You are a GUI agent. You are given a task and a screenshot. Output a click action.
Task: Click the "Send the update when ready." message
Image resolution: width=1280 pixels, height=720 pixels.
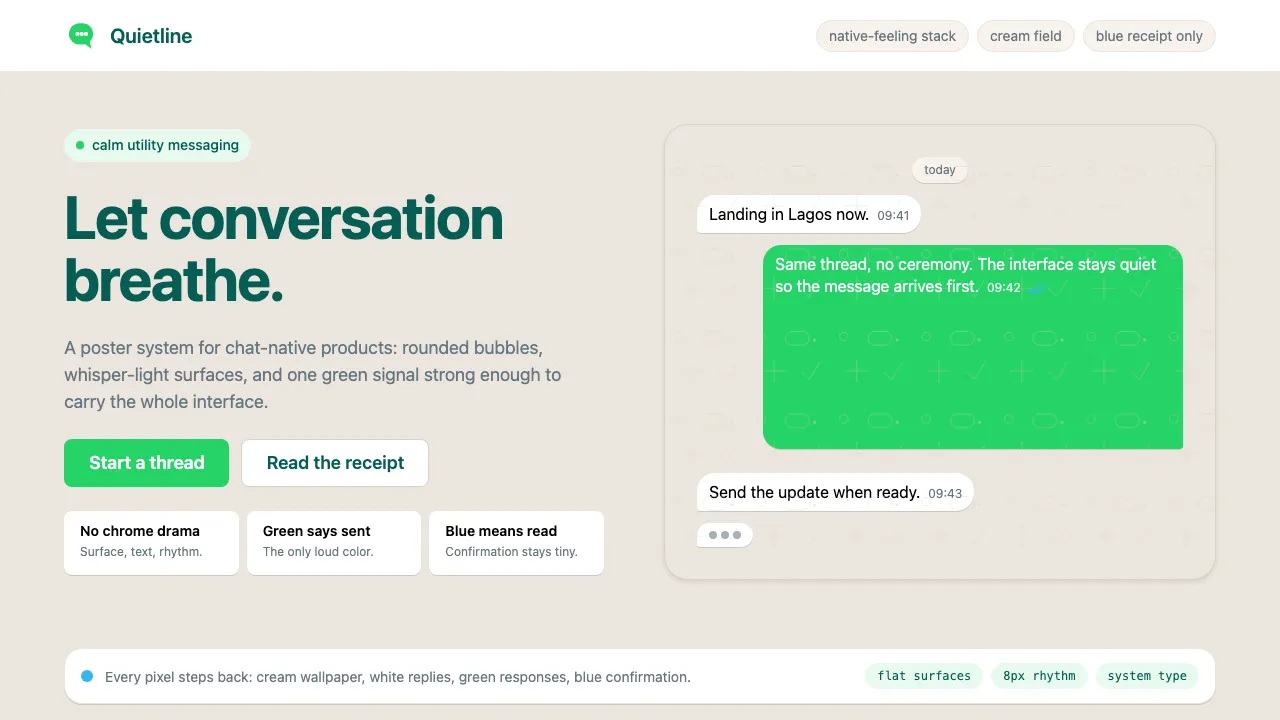click(x=835, y=492)
